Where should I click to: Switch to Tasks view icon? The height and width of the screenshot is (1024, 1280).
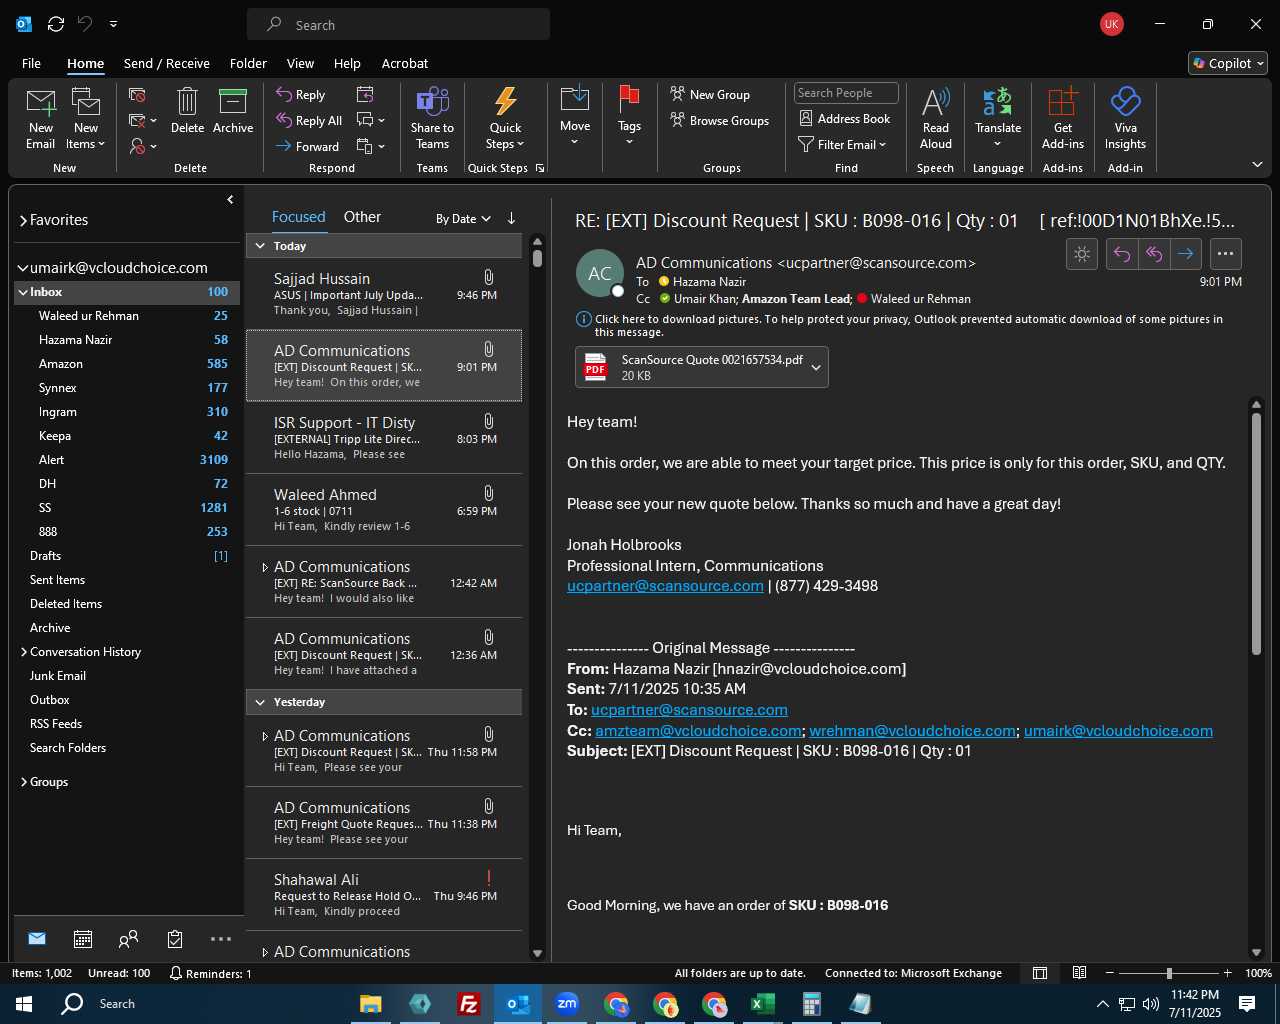pyautogui.click(x=175, y=939)
